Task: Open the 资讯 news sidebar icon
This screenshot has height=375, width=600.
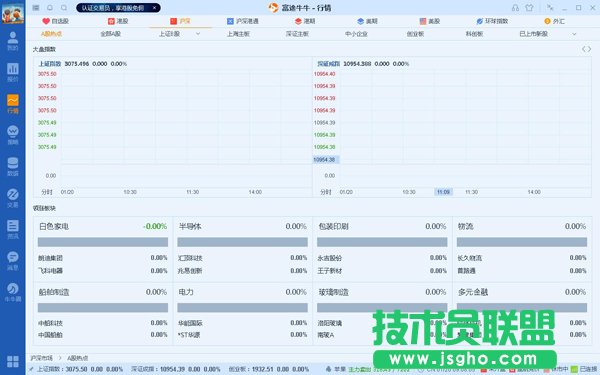Action: 13,229
